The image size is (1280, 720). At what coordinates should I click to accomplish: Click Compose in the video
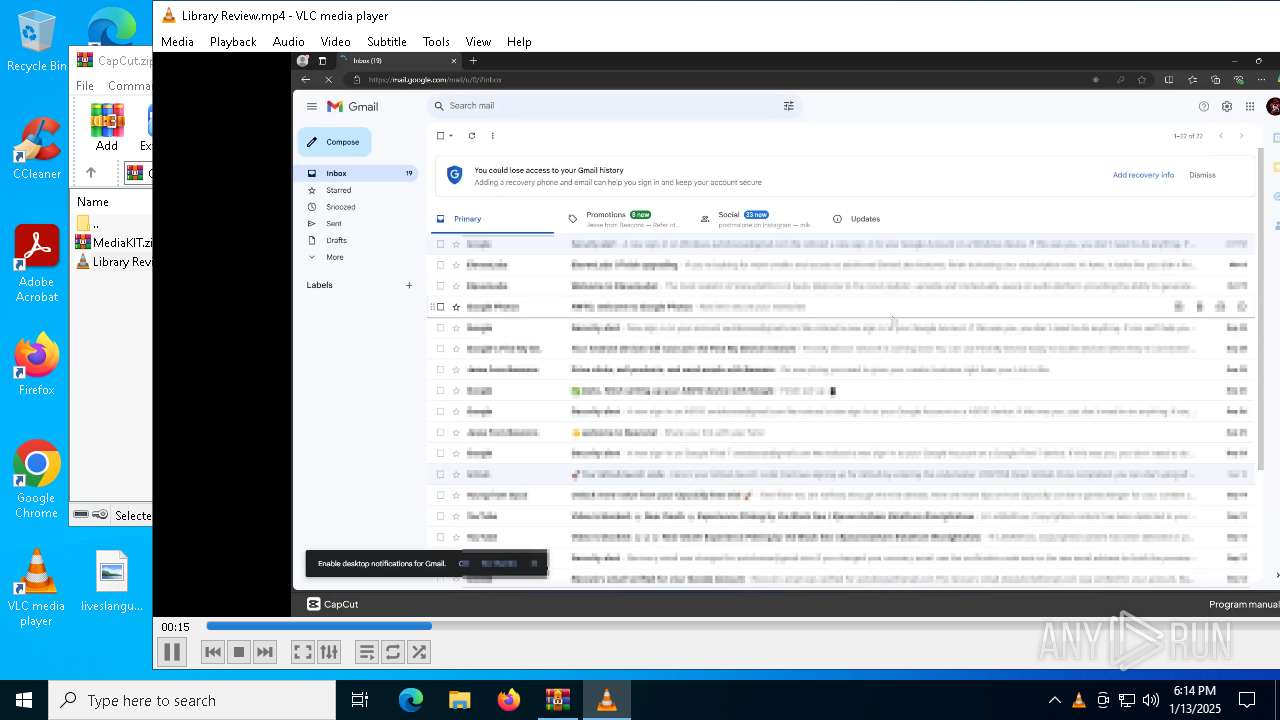(334, 142)
